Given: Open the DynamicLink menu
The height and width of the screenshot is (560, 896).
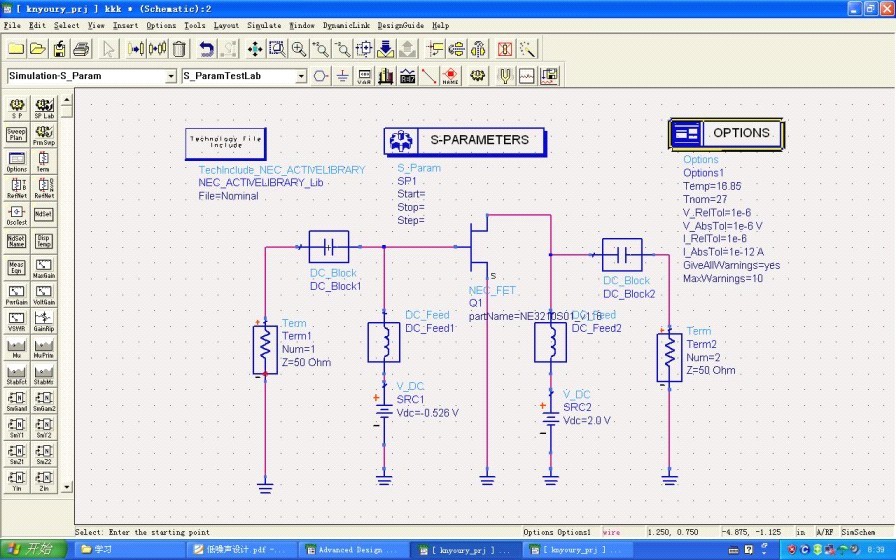Looking at the screenshot, I should (x=346, y=25).
